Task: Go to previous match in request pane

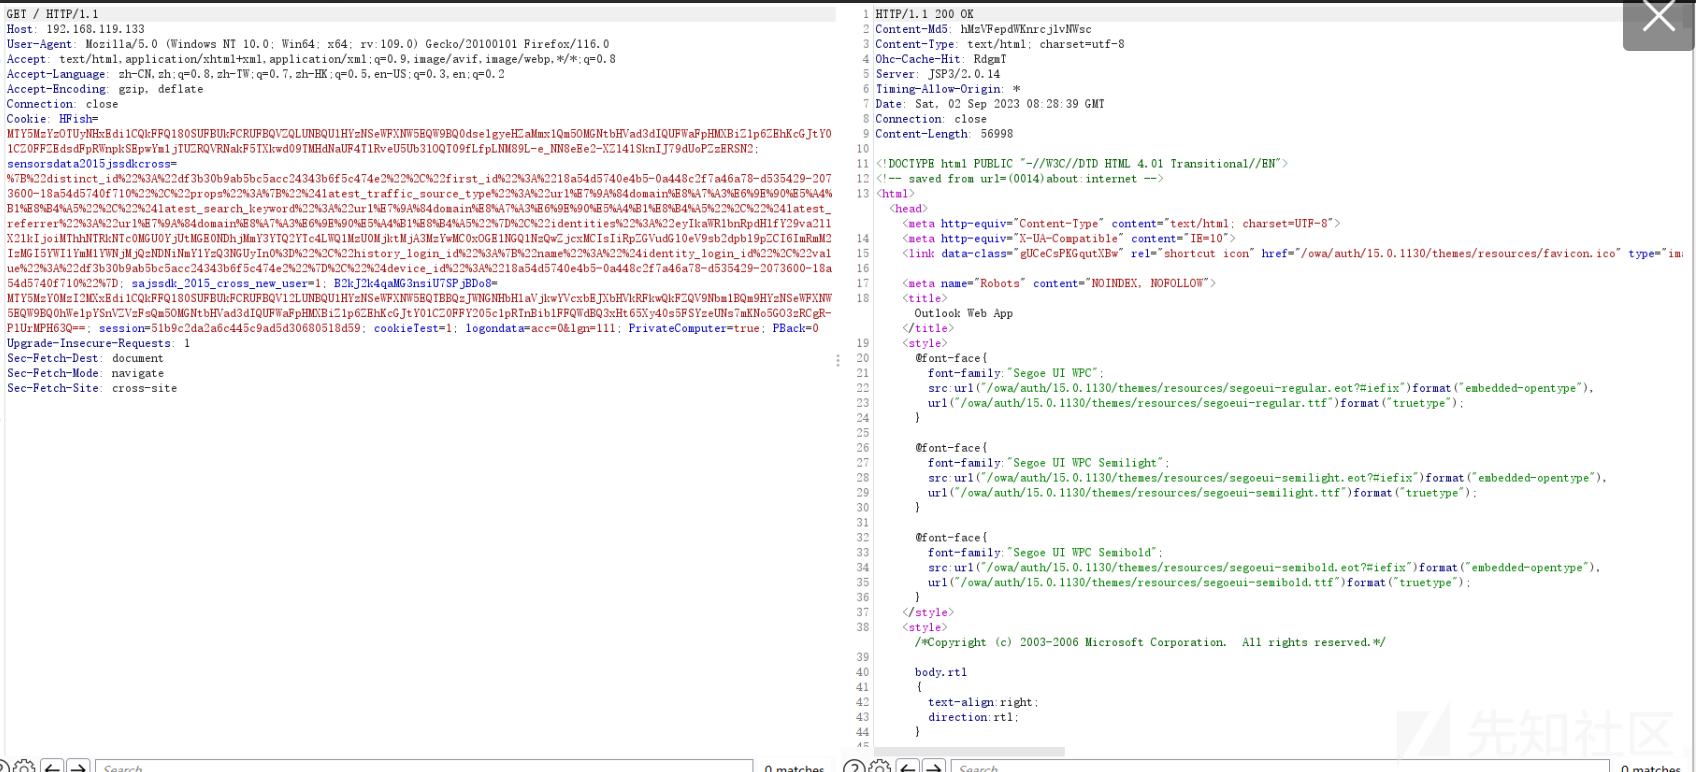Action: [x=52, y=767]
